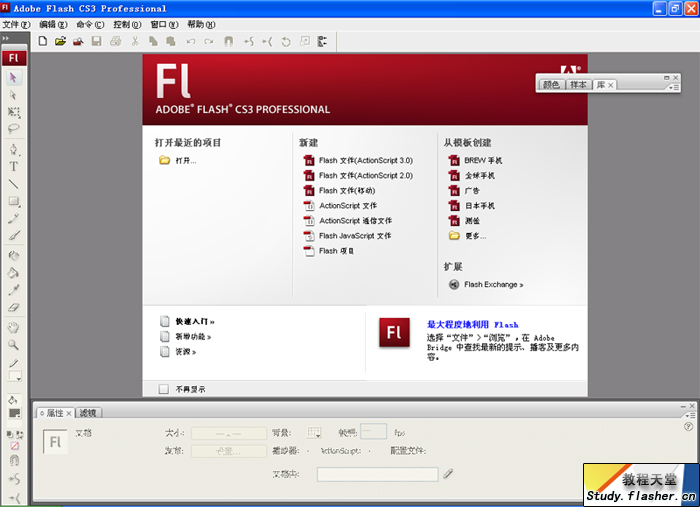
Task: Open the 命令 menu
Action: [x=90, y=25]
